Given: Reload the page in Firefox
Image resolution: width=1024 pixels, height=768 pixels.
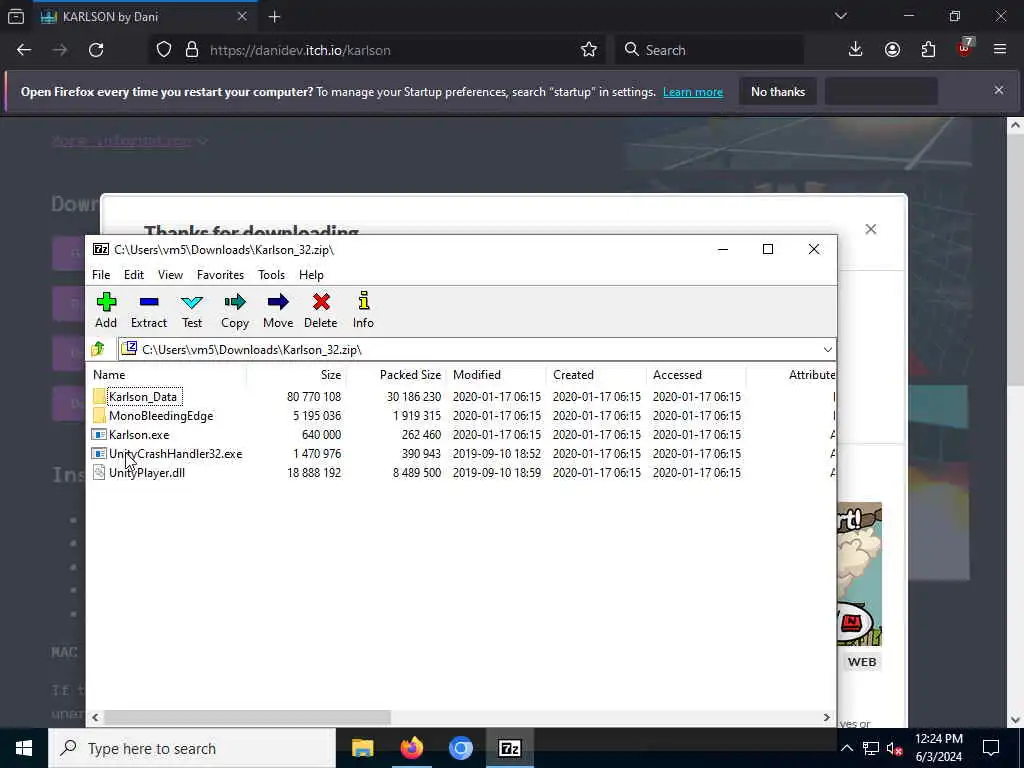Looking at the screenshot, I should click(x=96, y=50).
